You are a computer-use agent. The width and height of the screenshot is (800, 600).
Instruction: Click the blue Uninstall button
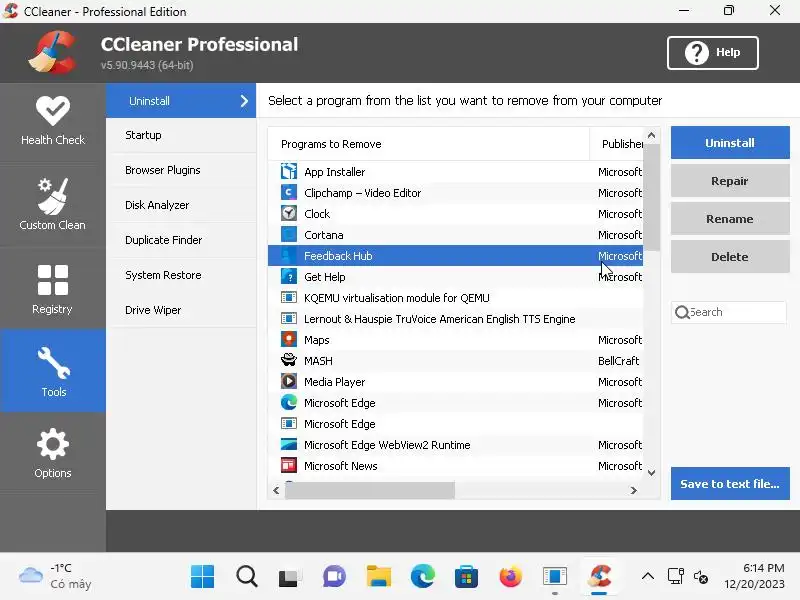pyautogui.click(x=730, y=143)
